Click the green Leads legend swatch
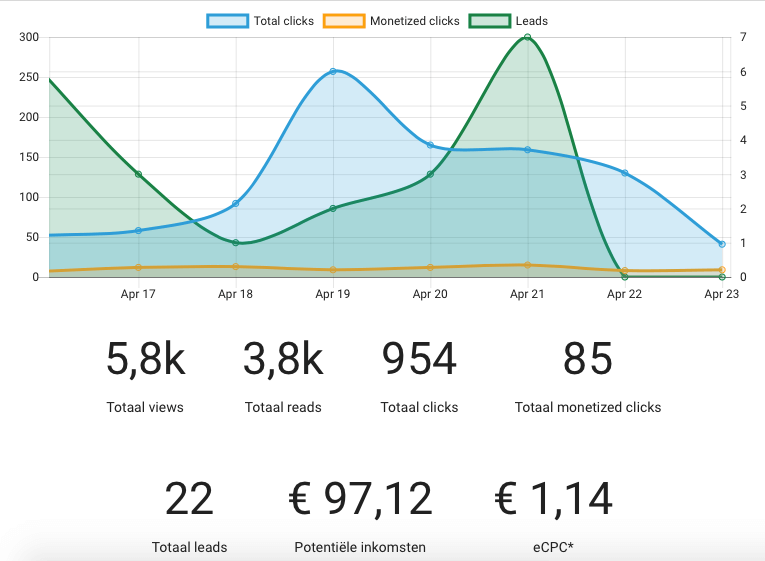The width and height of the screenshot is (765, 561). (489, 21)
